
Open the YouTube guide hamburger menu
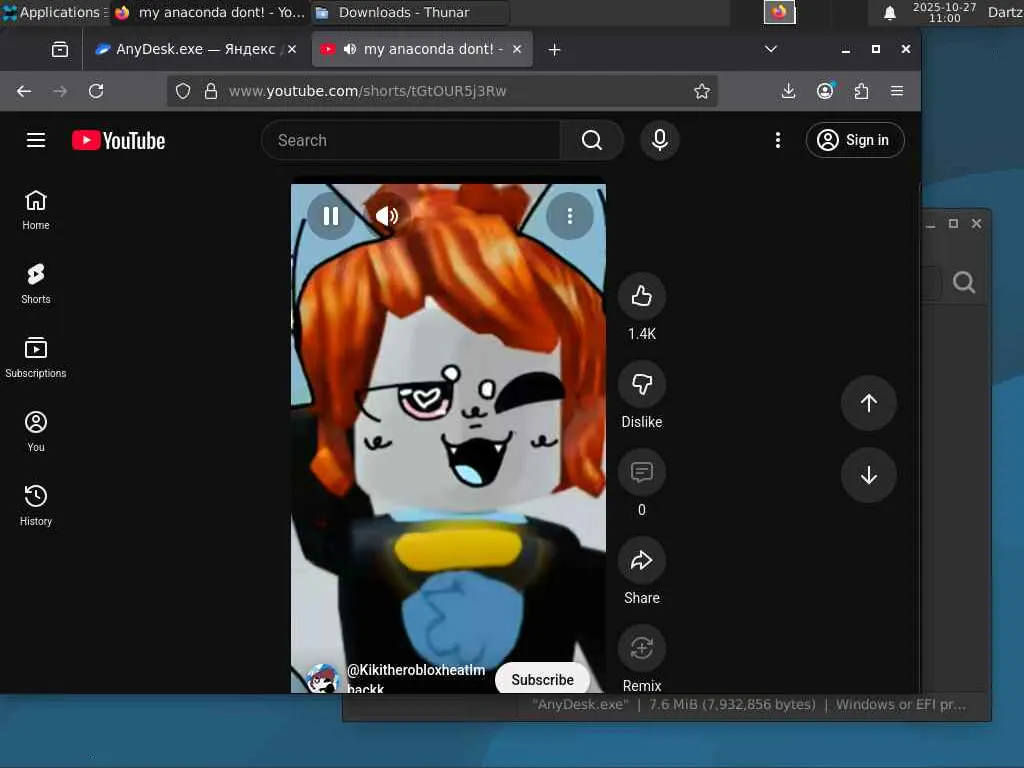click(36, 140)
